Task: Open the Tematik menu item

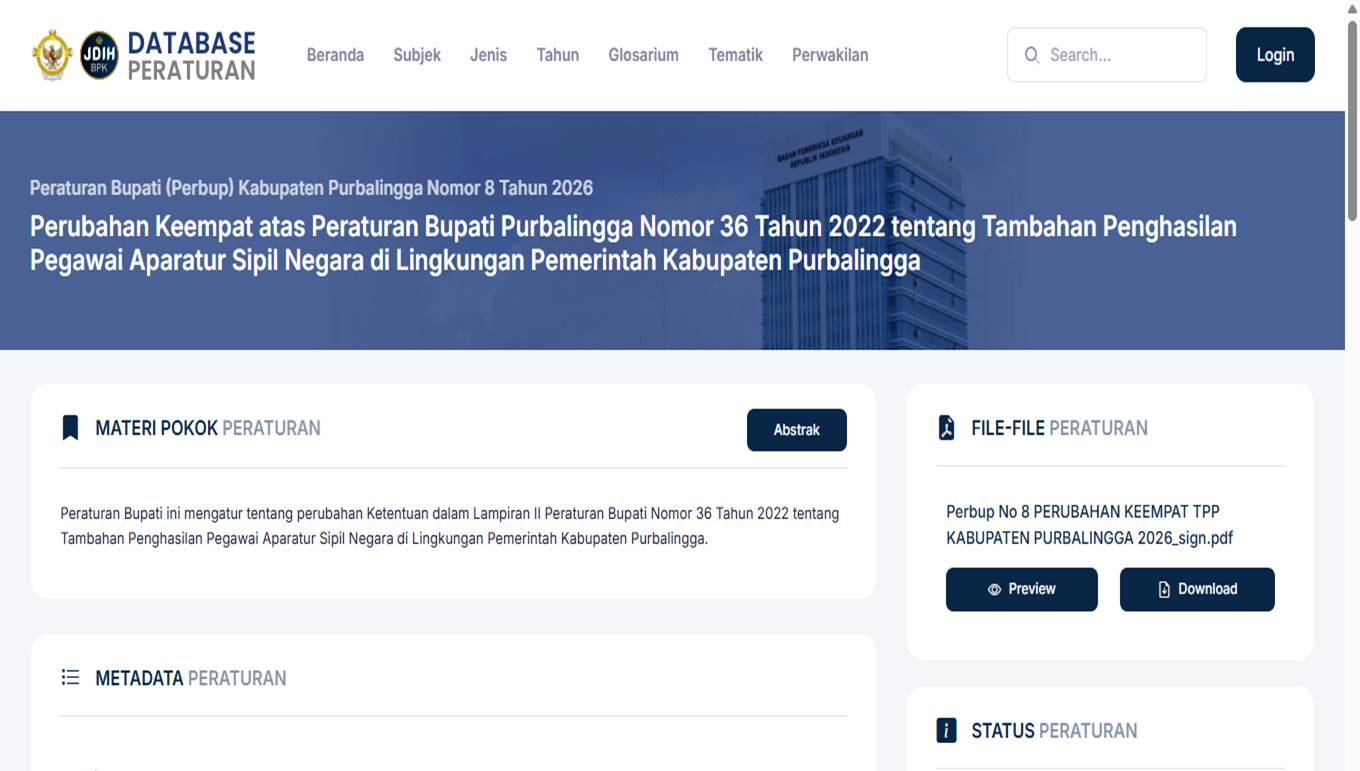Action: pos(736,55)
